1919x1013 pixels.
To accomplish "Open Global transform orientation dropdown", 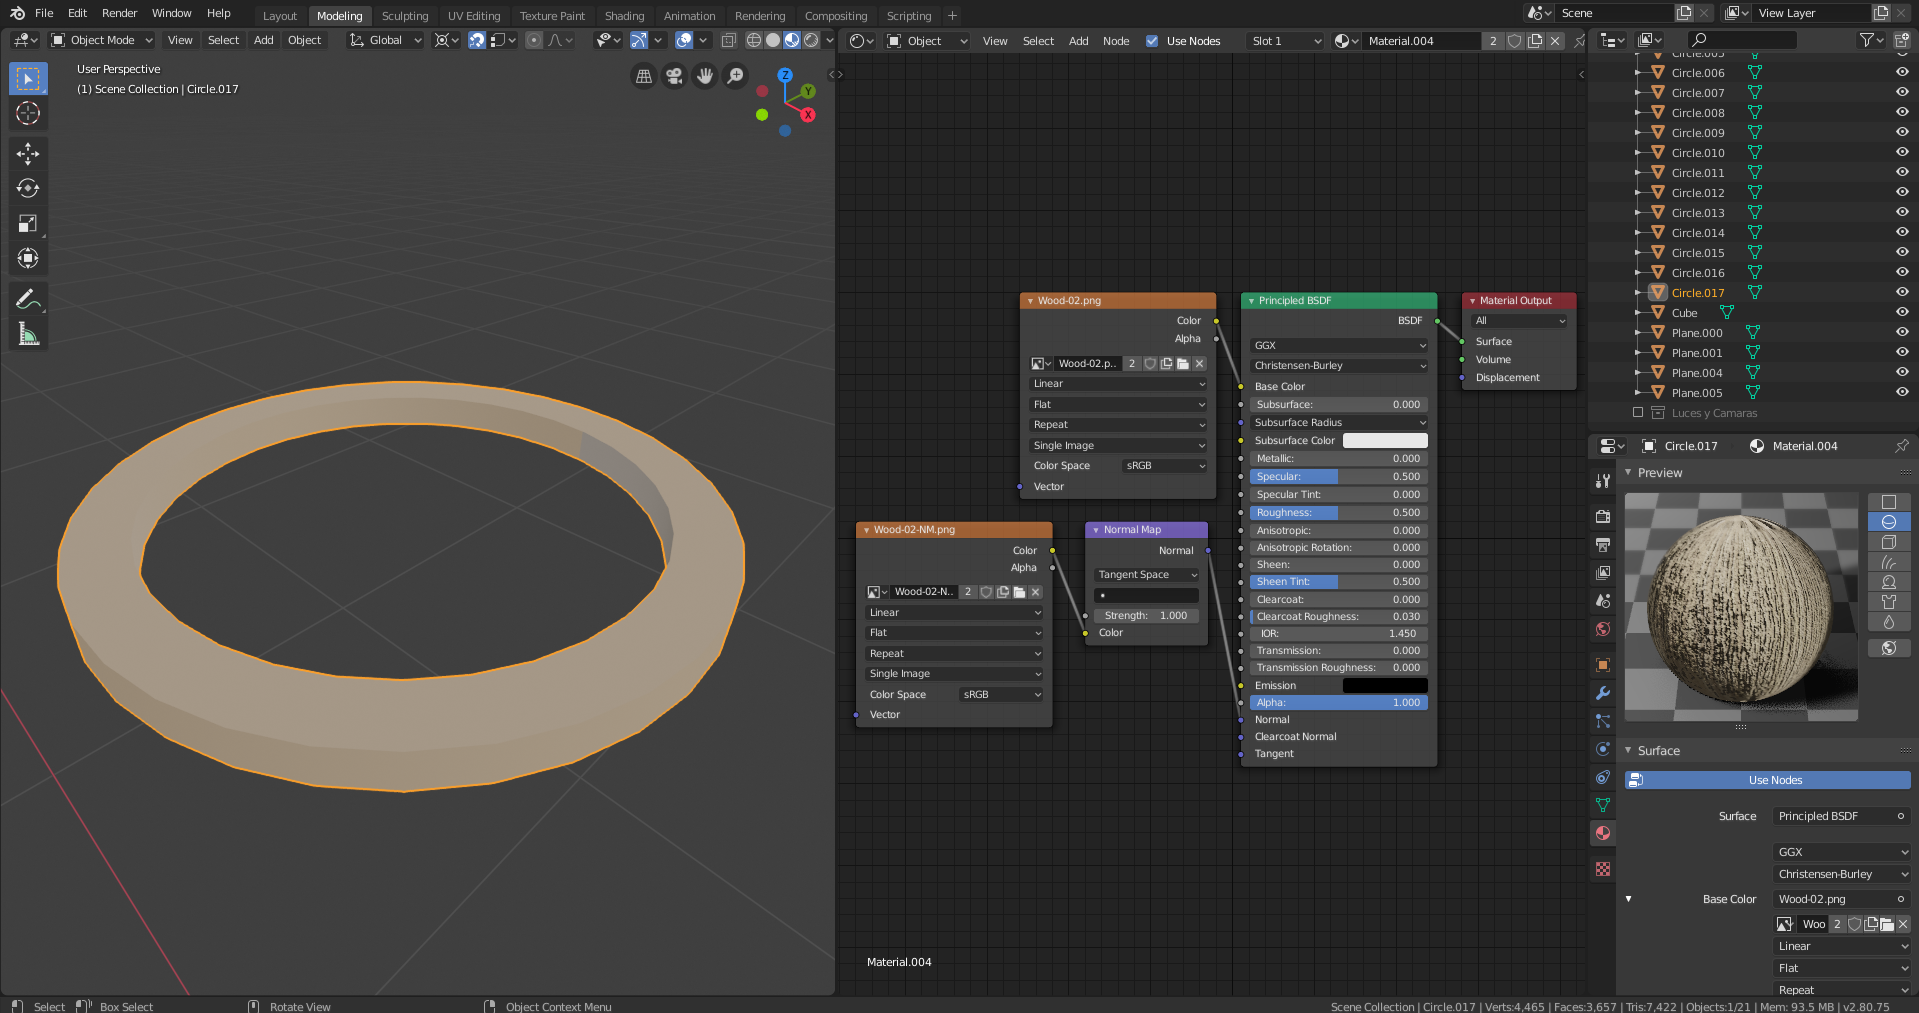I will (385, 40).
